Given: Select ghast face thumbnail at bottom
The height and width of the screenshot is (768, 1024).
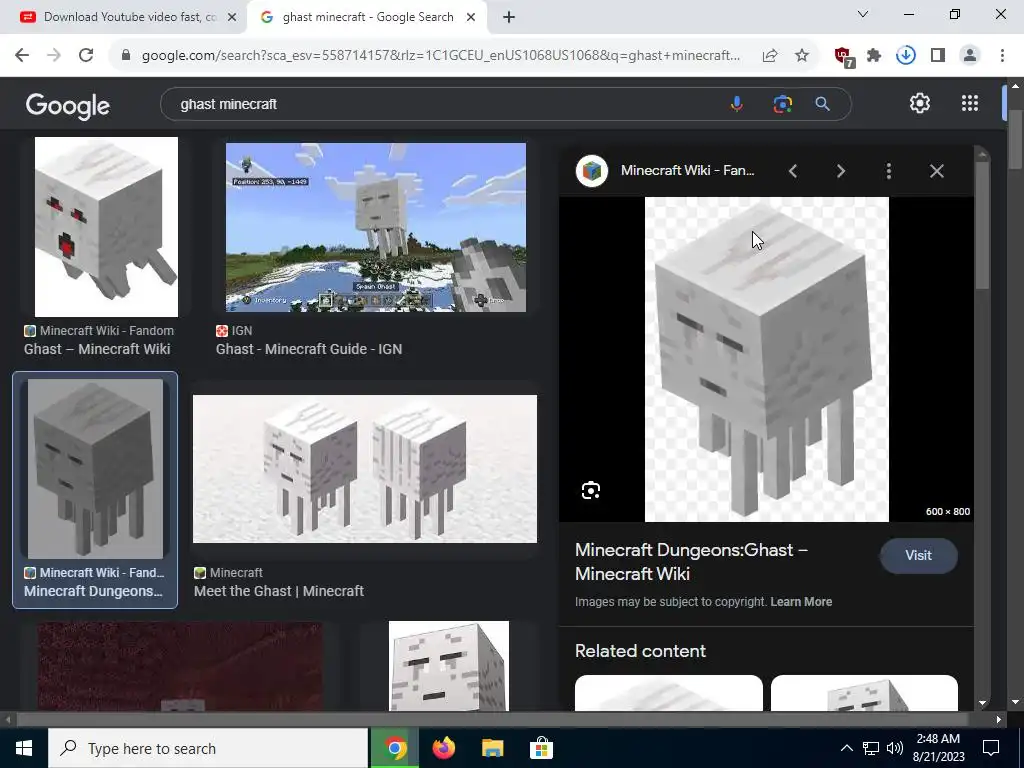Looking at the screenshot, I should click(449, 666).
